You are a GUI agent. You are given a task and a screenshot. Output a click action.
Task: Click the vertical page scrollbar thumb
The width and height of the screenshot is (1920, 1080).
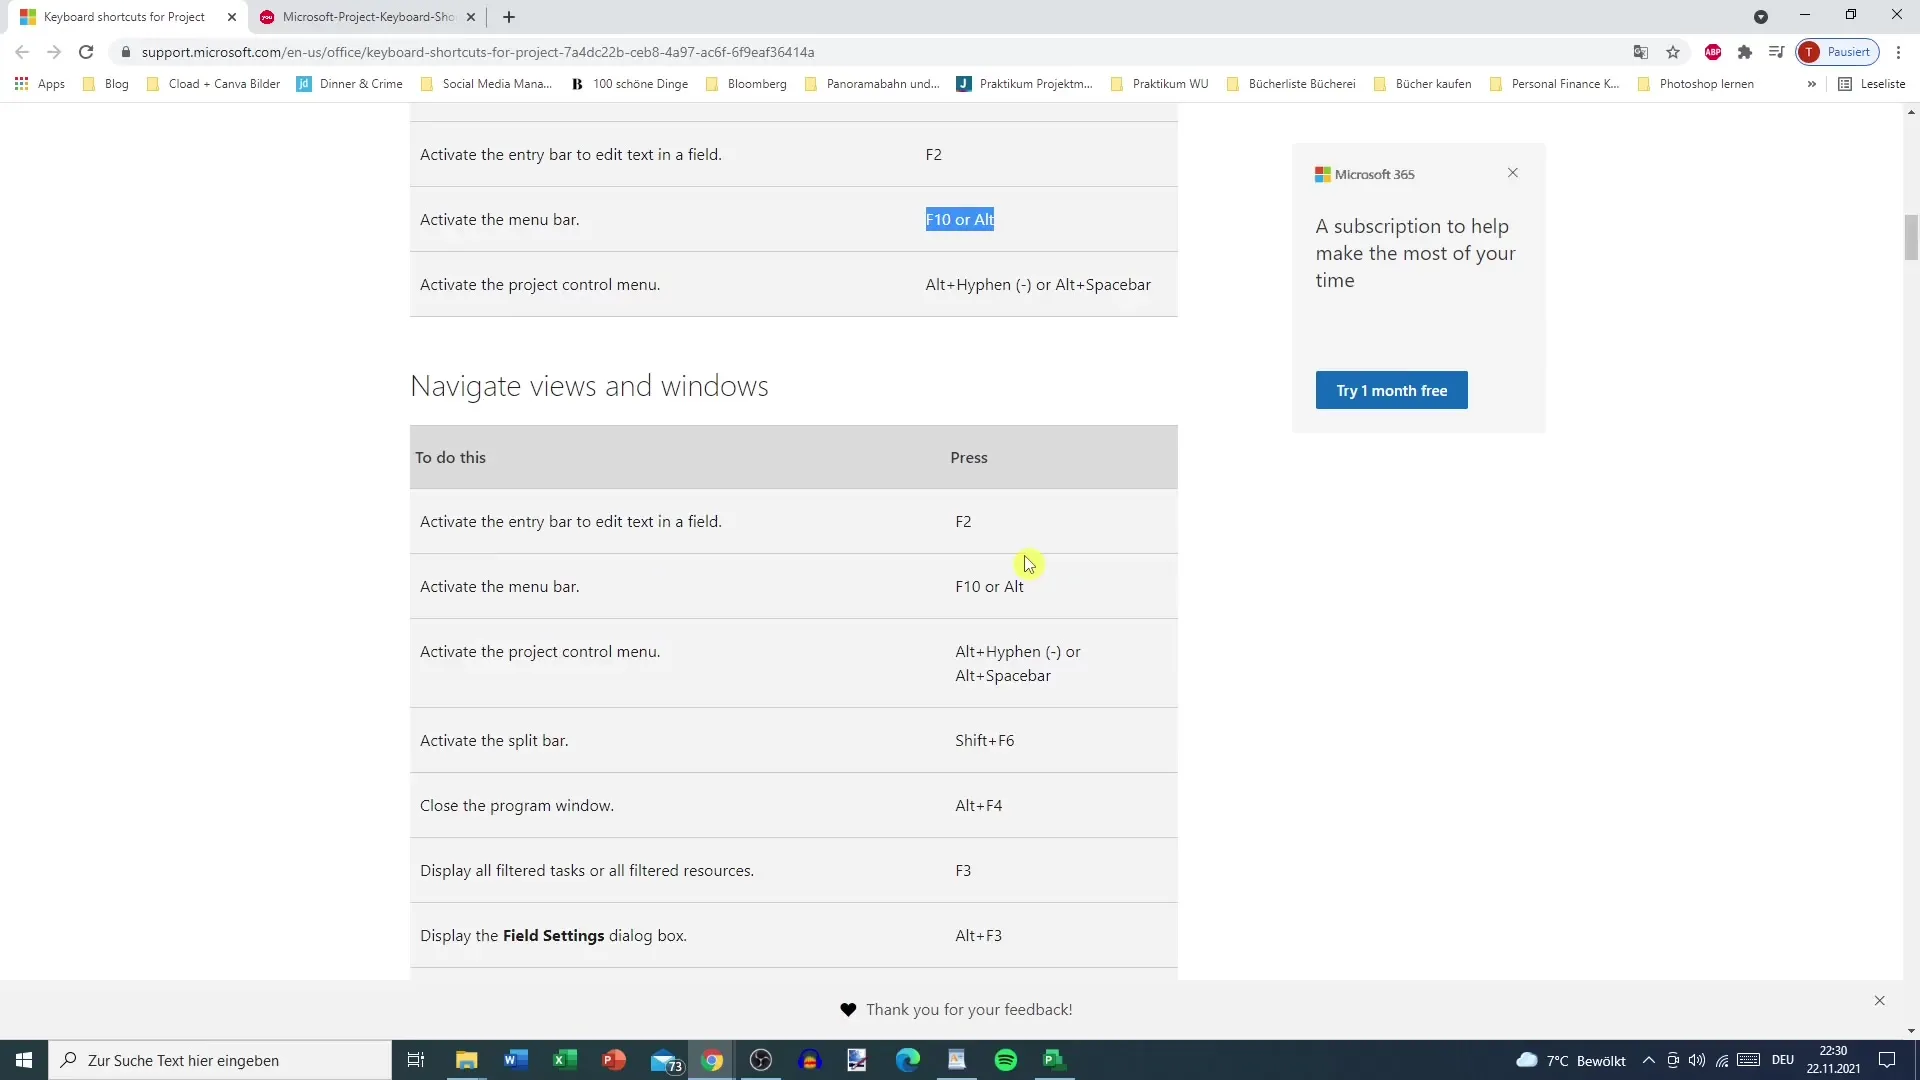(x=1911, y=237)
